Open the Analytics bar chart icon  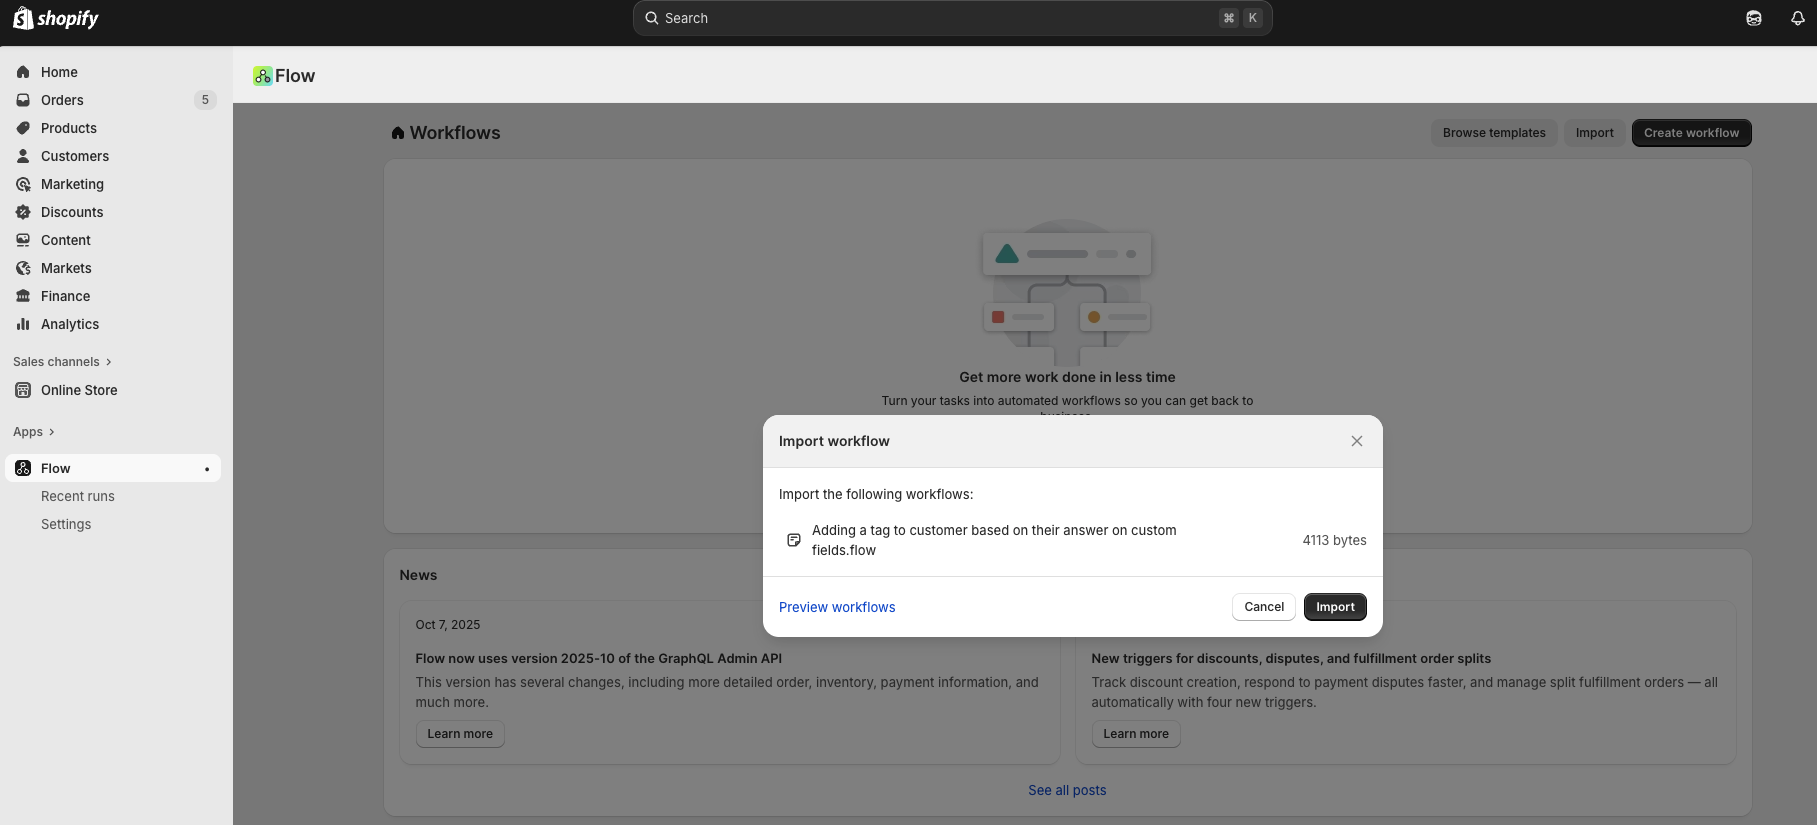pyautogui.click(x=23, y=324)
